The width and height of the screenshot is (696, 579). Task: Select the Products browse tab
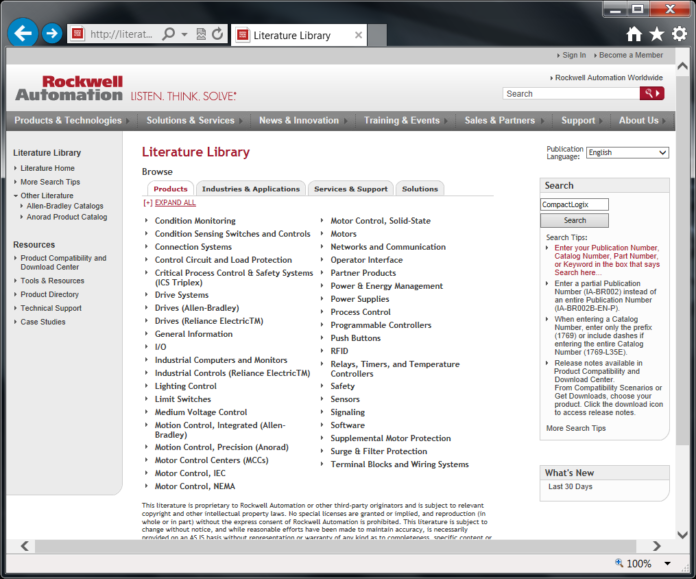pos(170,189)
